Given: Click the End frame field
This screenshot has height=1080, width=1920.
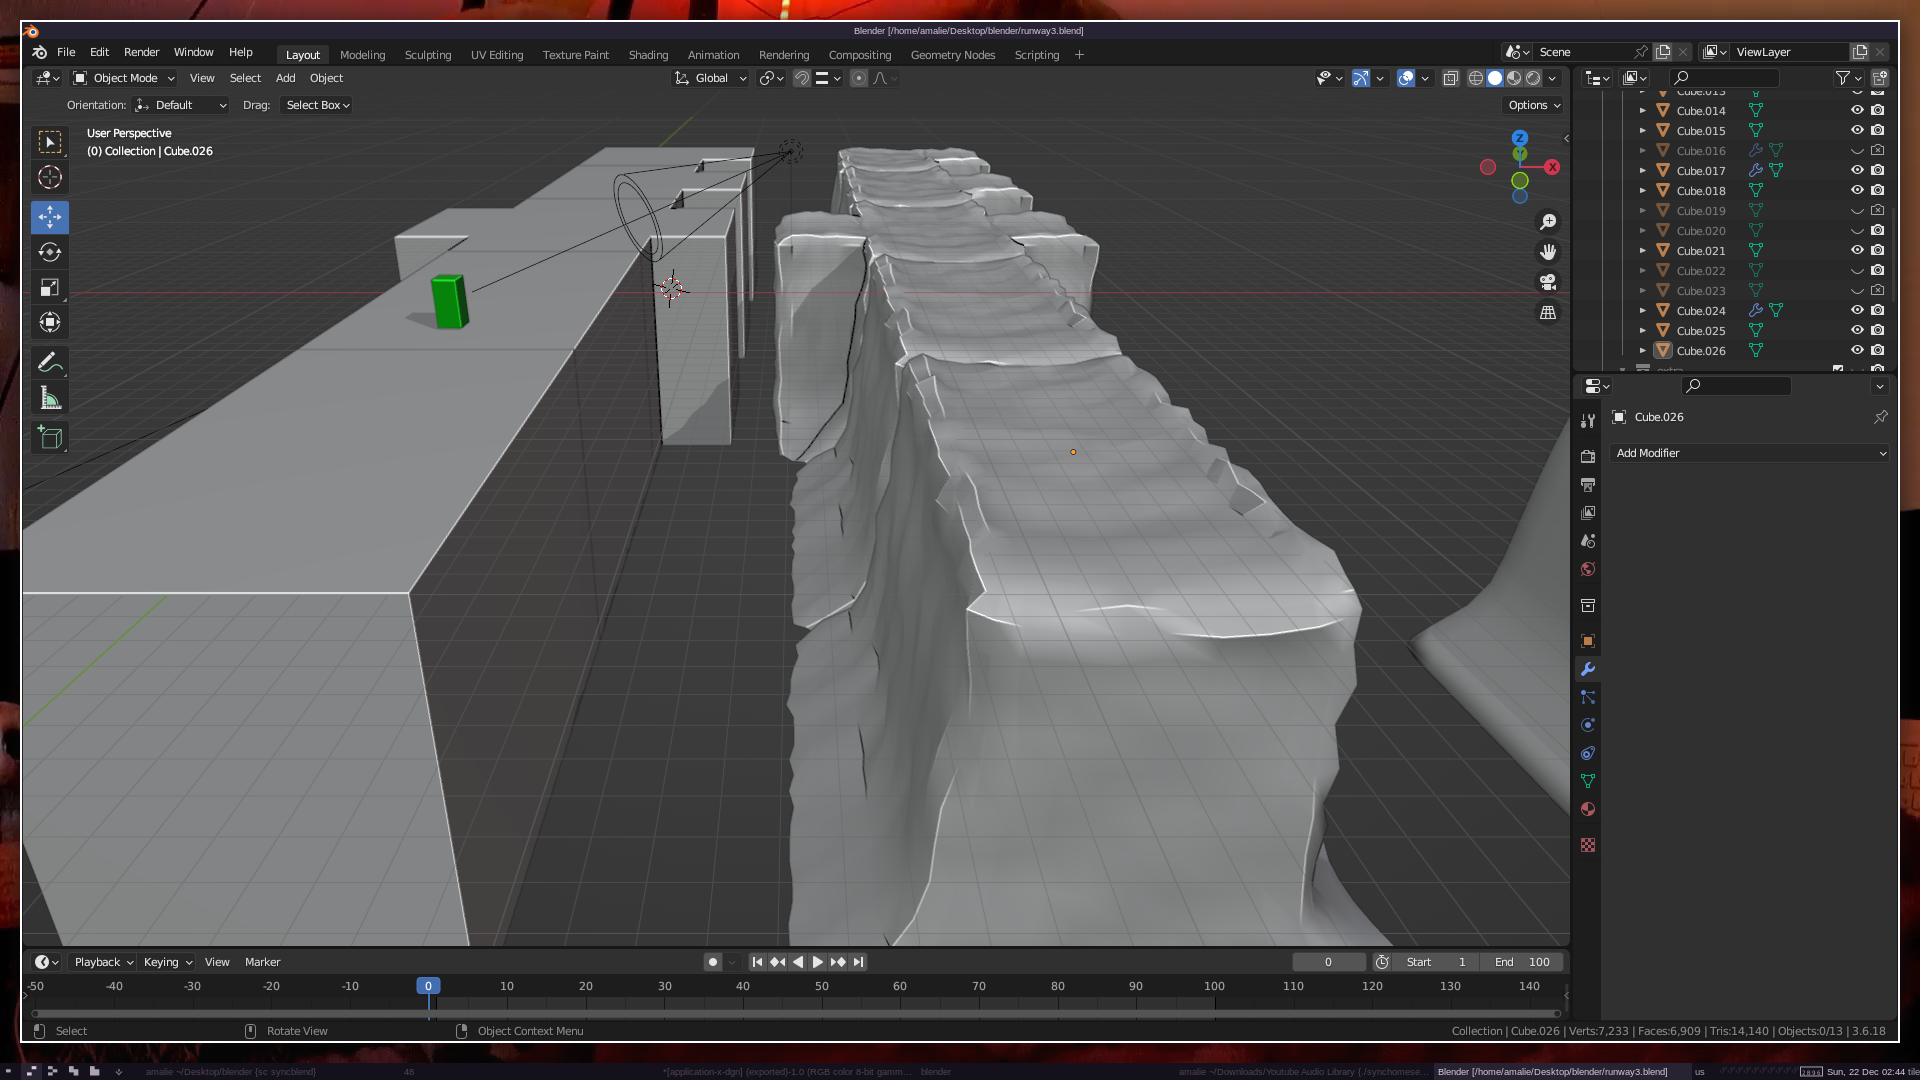Looking at the screenshot, I should click(1522, 962).
